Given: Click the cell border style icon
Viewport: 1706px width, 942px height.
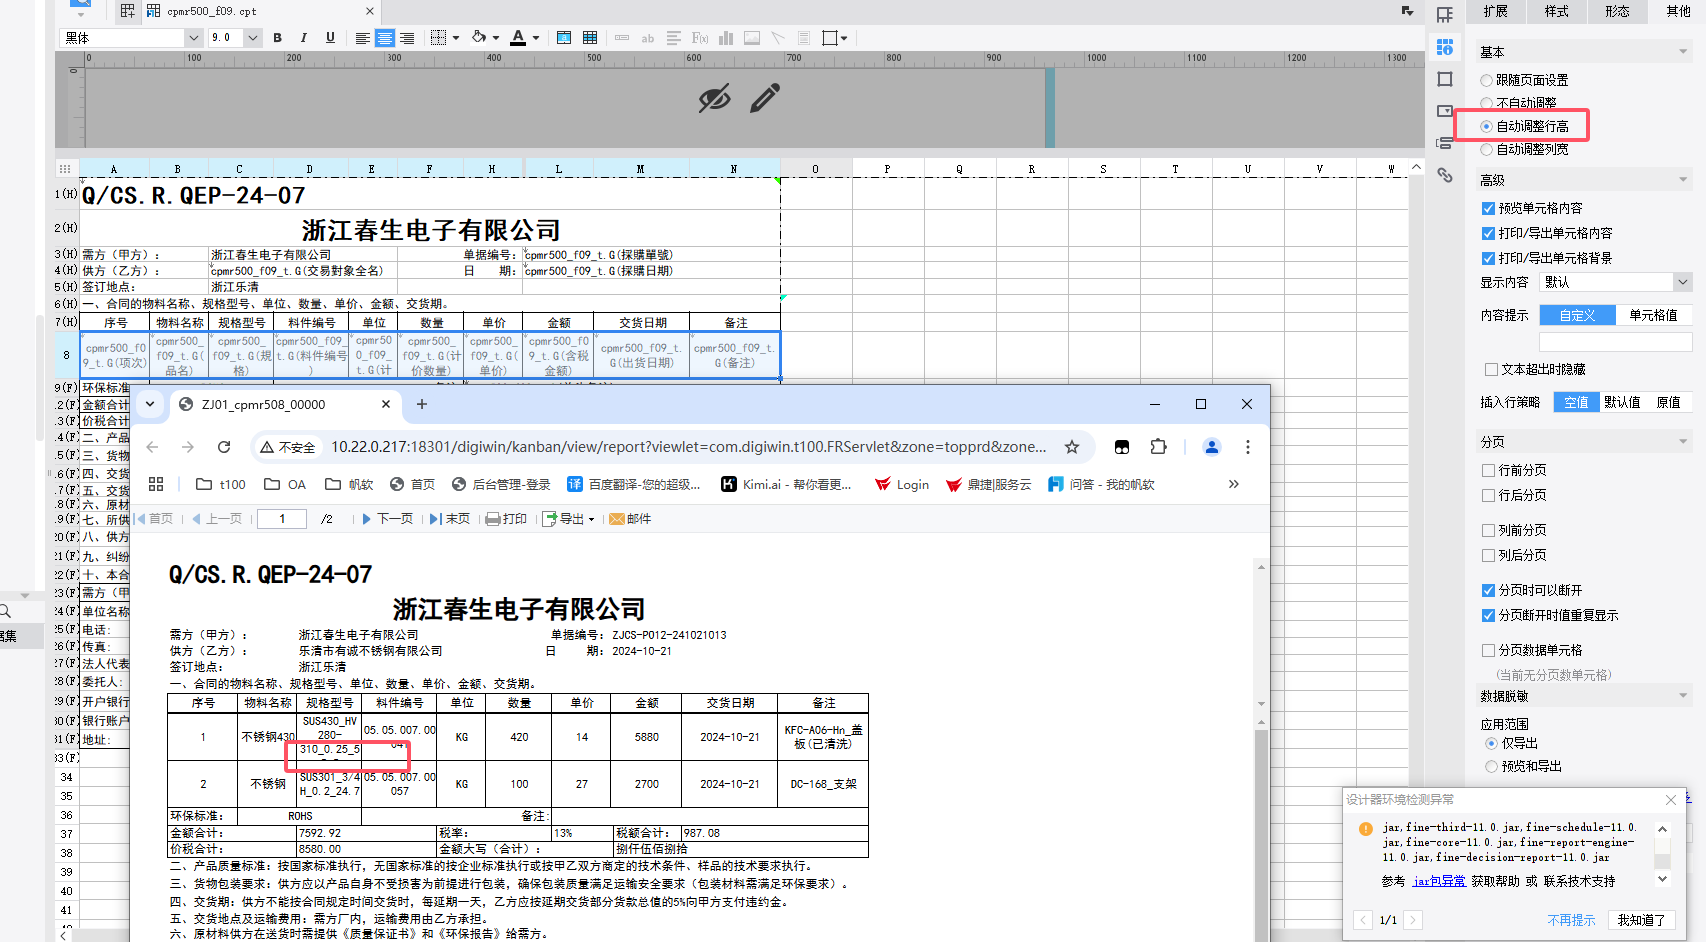Looking at the screenshot, I should [438, 38].
